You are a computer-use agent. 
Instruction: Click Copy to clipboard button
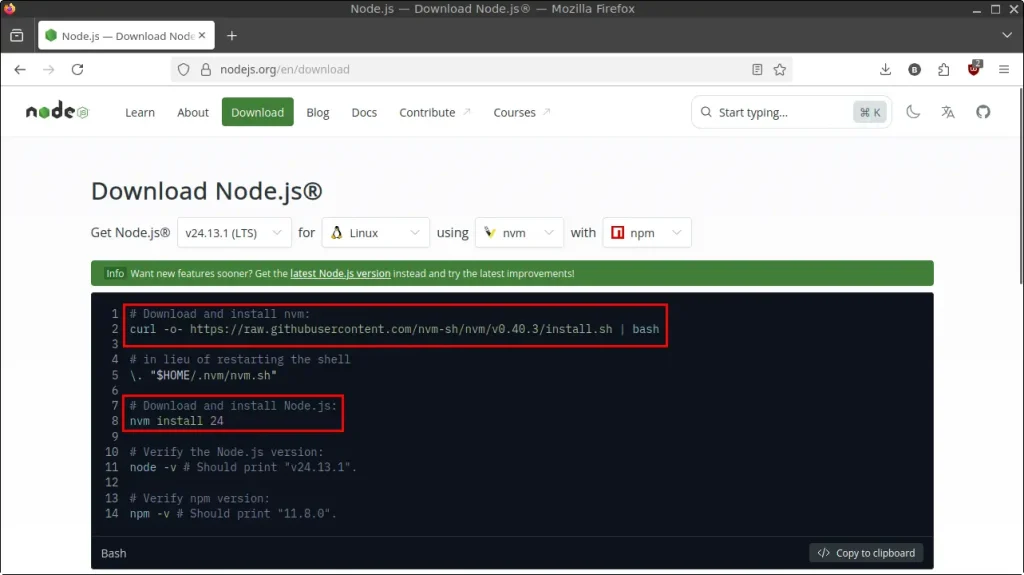tap(866, 553)
